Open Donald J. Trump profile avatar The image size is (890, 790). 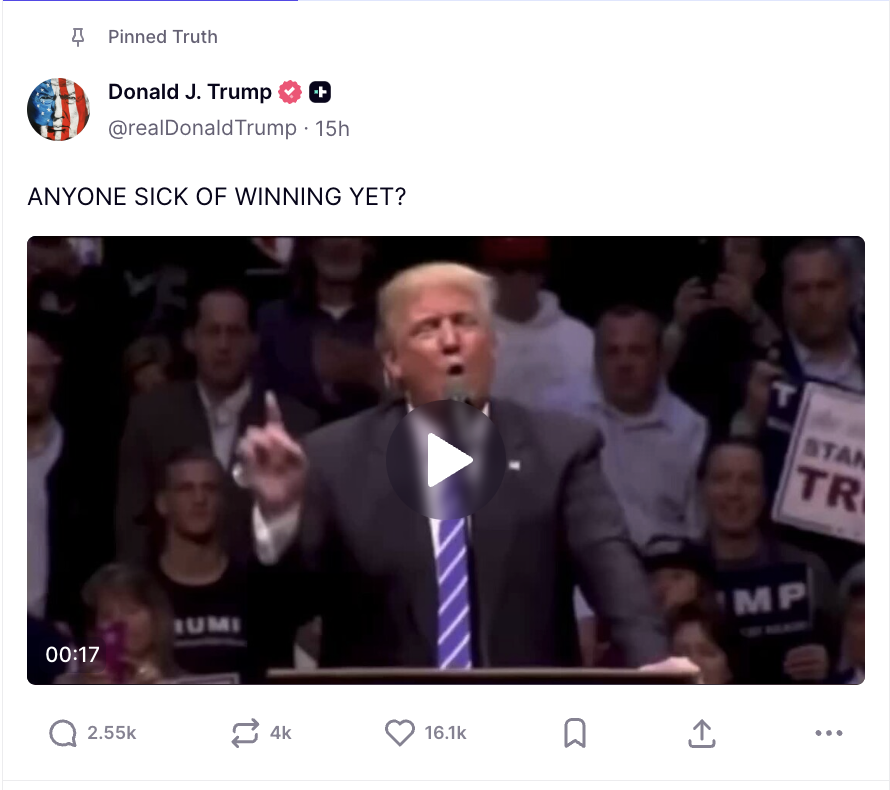[x=58, y=109]
